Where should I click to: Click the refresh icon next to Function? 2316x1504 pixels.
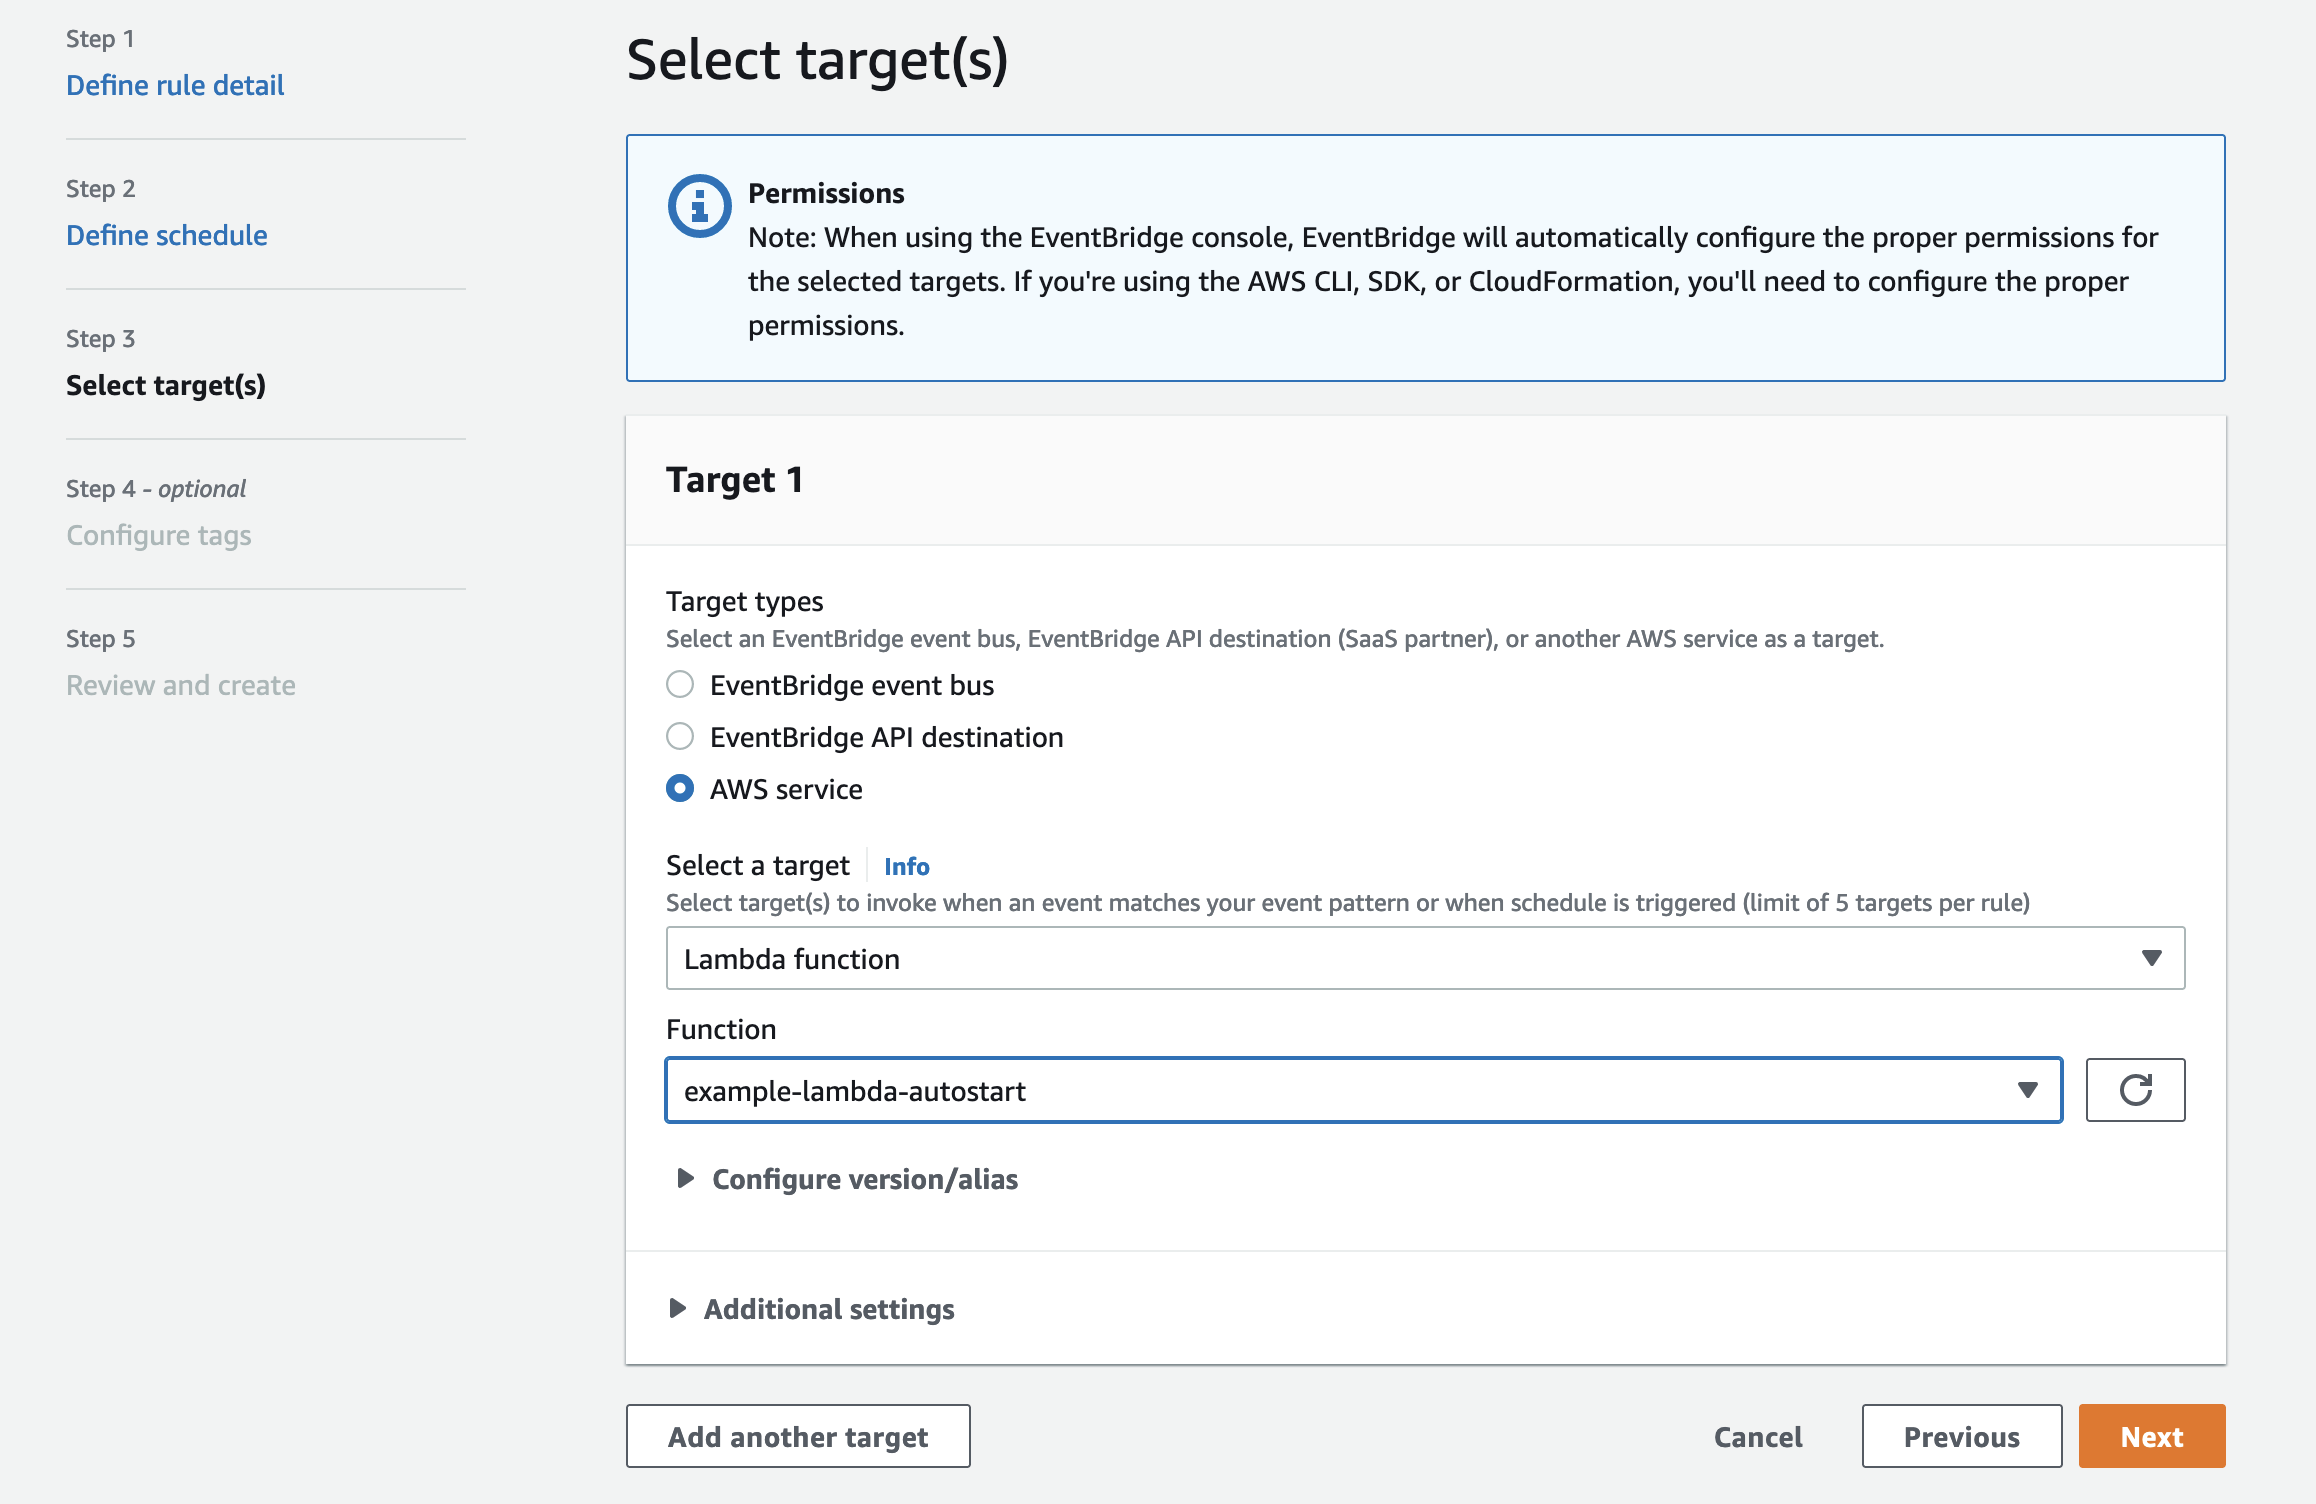[2135, 1089]
